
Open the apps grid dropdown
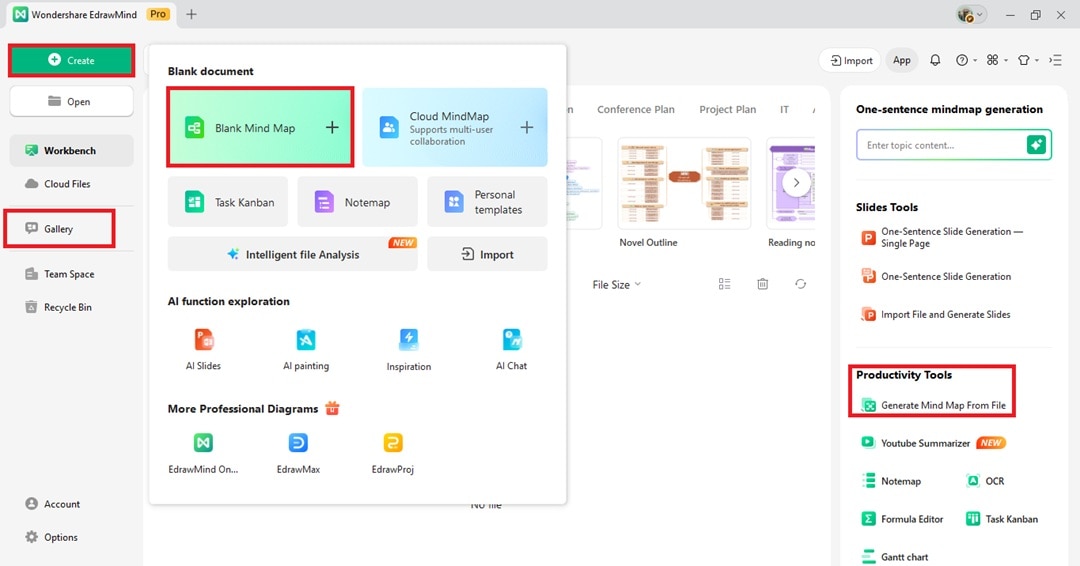coord(996,61)
